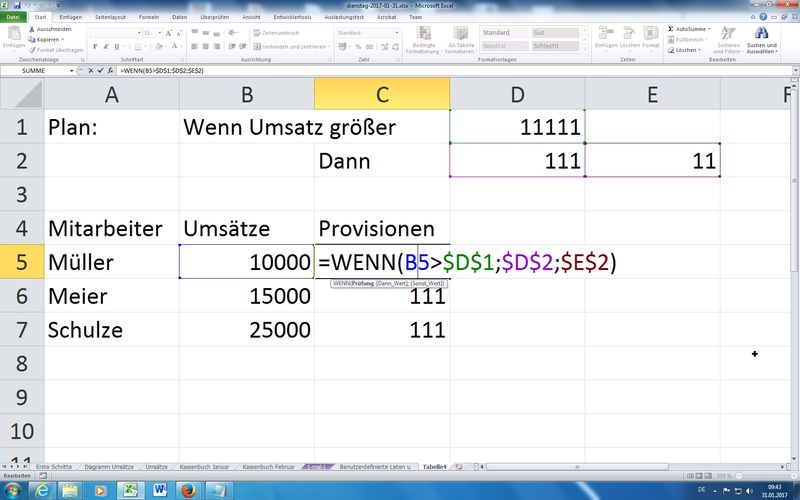This screenshot has width=800, height=500.
Task: Align text left icon
Action: (194, 47)
